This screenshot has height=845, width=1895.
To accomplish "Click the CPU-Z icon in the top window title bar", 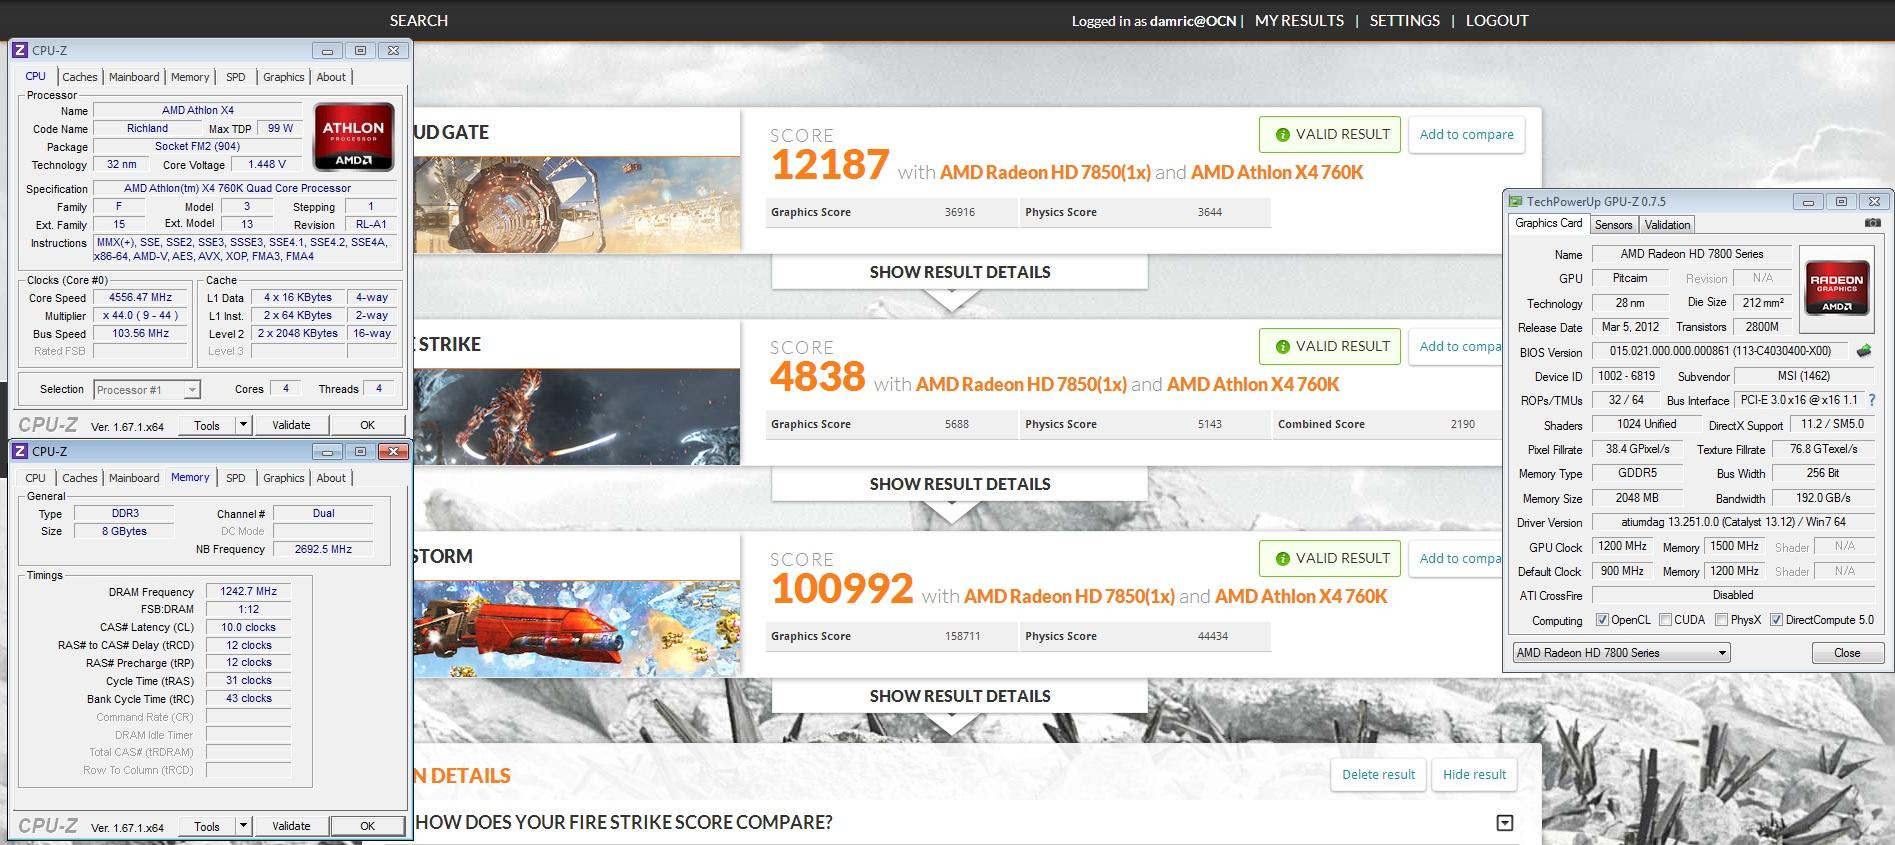I will [20, 50].
